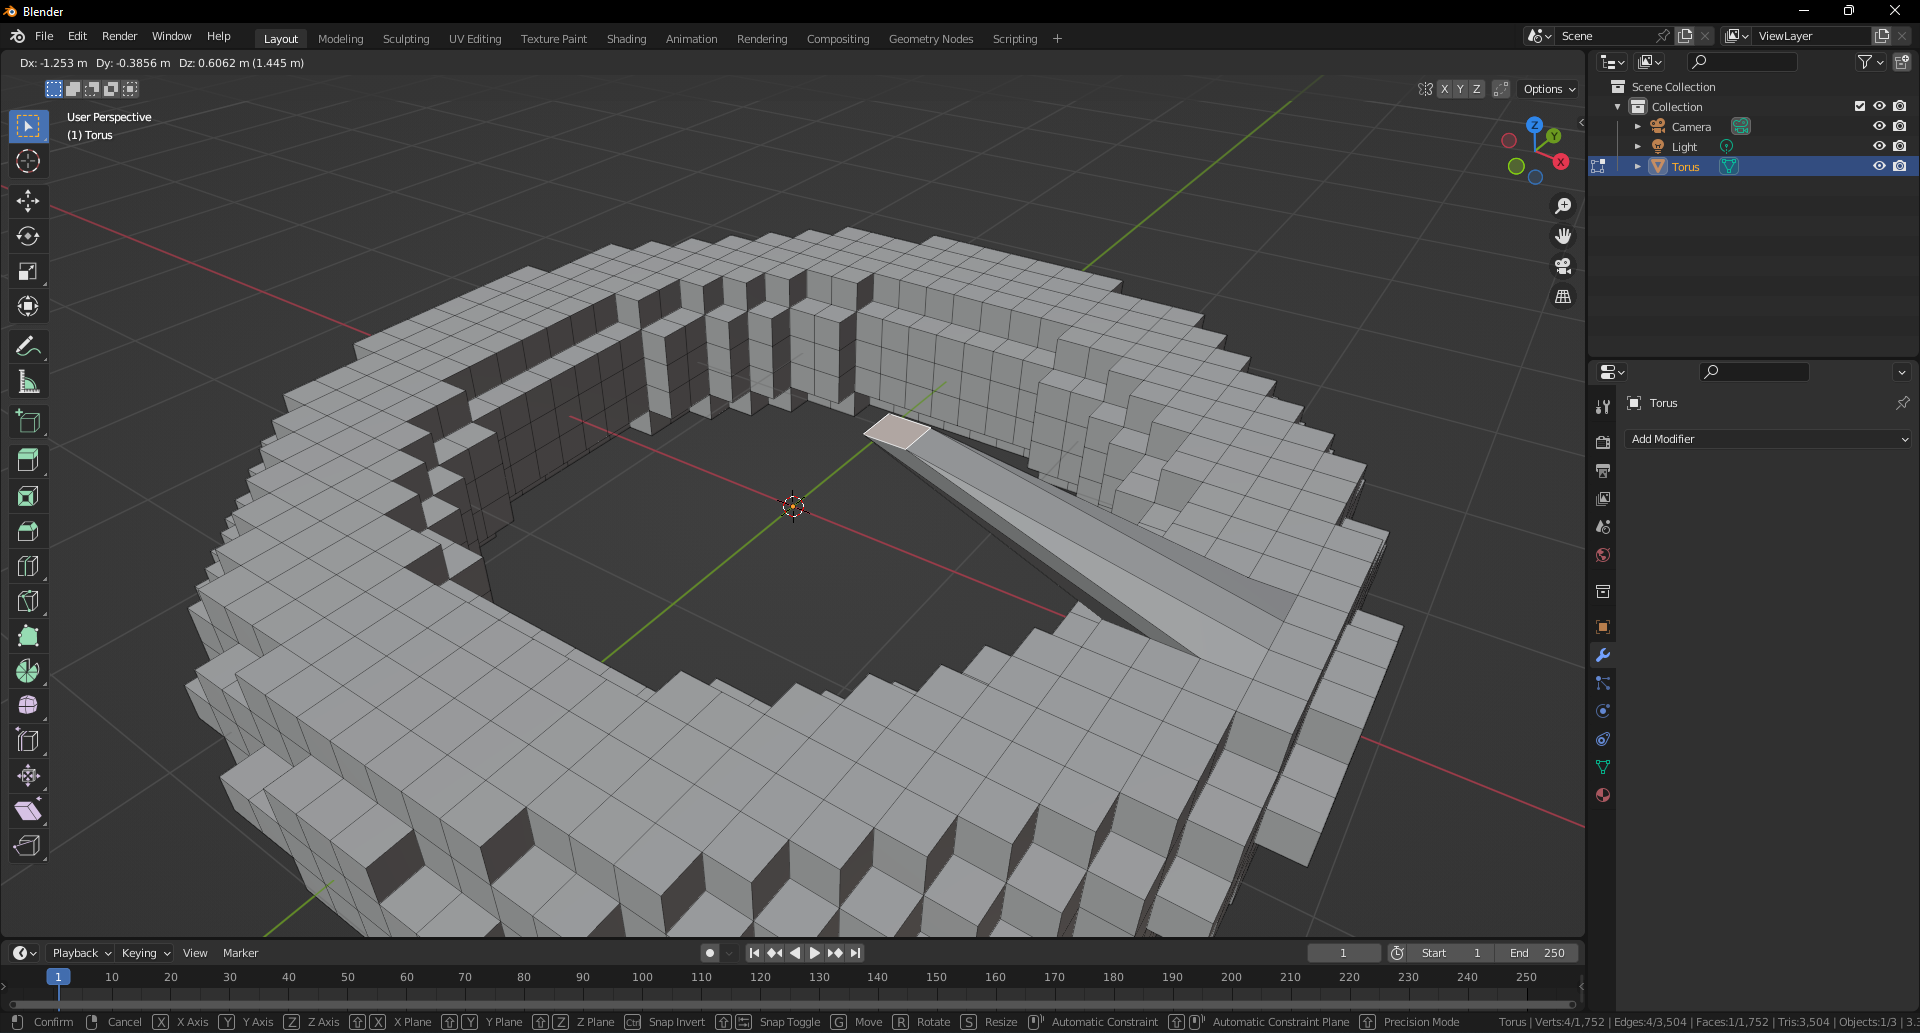This screenshot has width=1920, height=1033.
Task: Click the End frame field
Action: 1537,953
